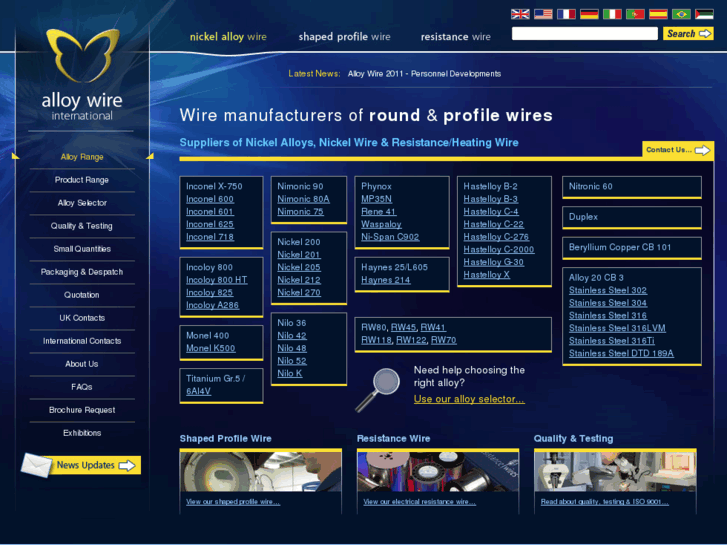The width and height of the screenshot is (727, 545).
Task: Click the Contact Us button
Action: 678,150
